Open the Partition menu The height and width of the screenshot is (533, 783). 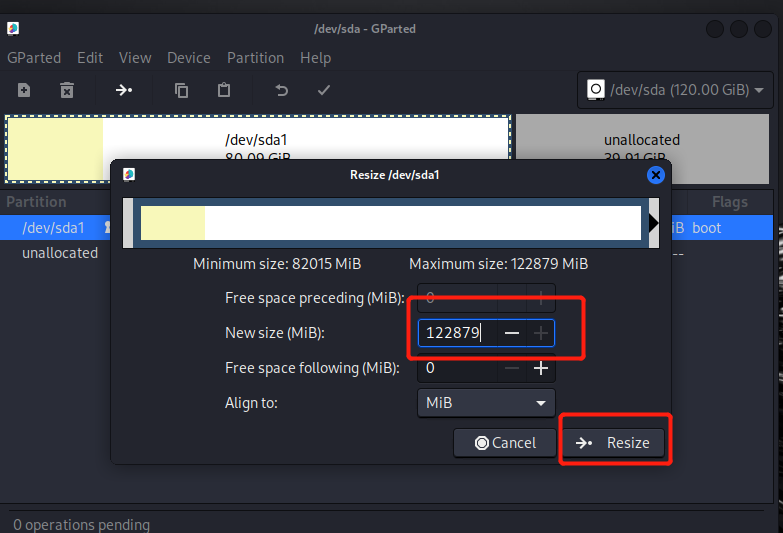(x=255, y=58)
